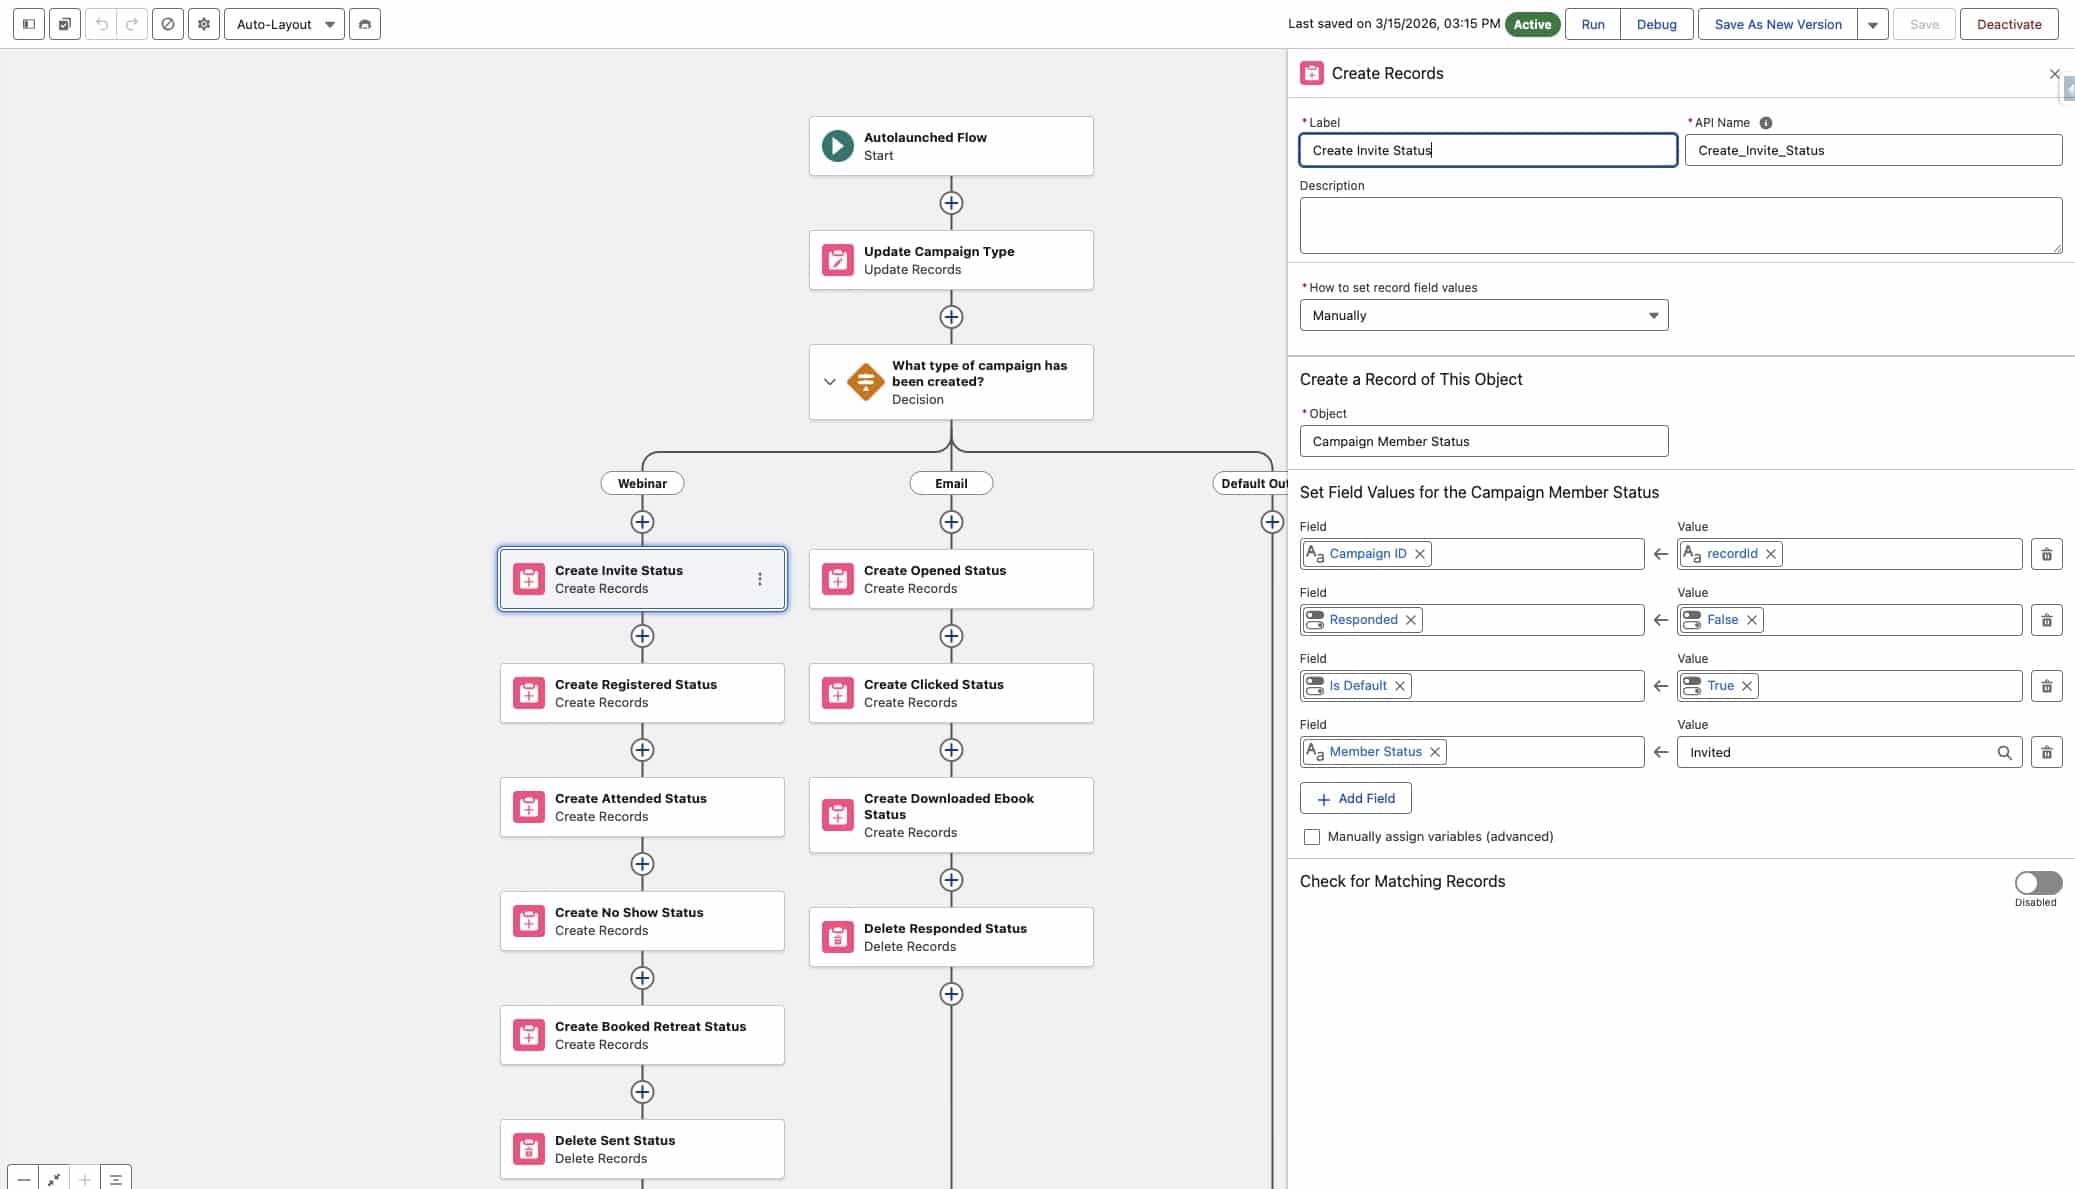
Task: Check Manually assign variables (advanced) checkbox
Action: [1311, 837]
